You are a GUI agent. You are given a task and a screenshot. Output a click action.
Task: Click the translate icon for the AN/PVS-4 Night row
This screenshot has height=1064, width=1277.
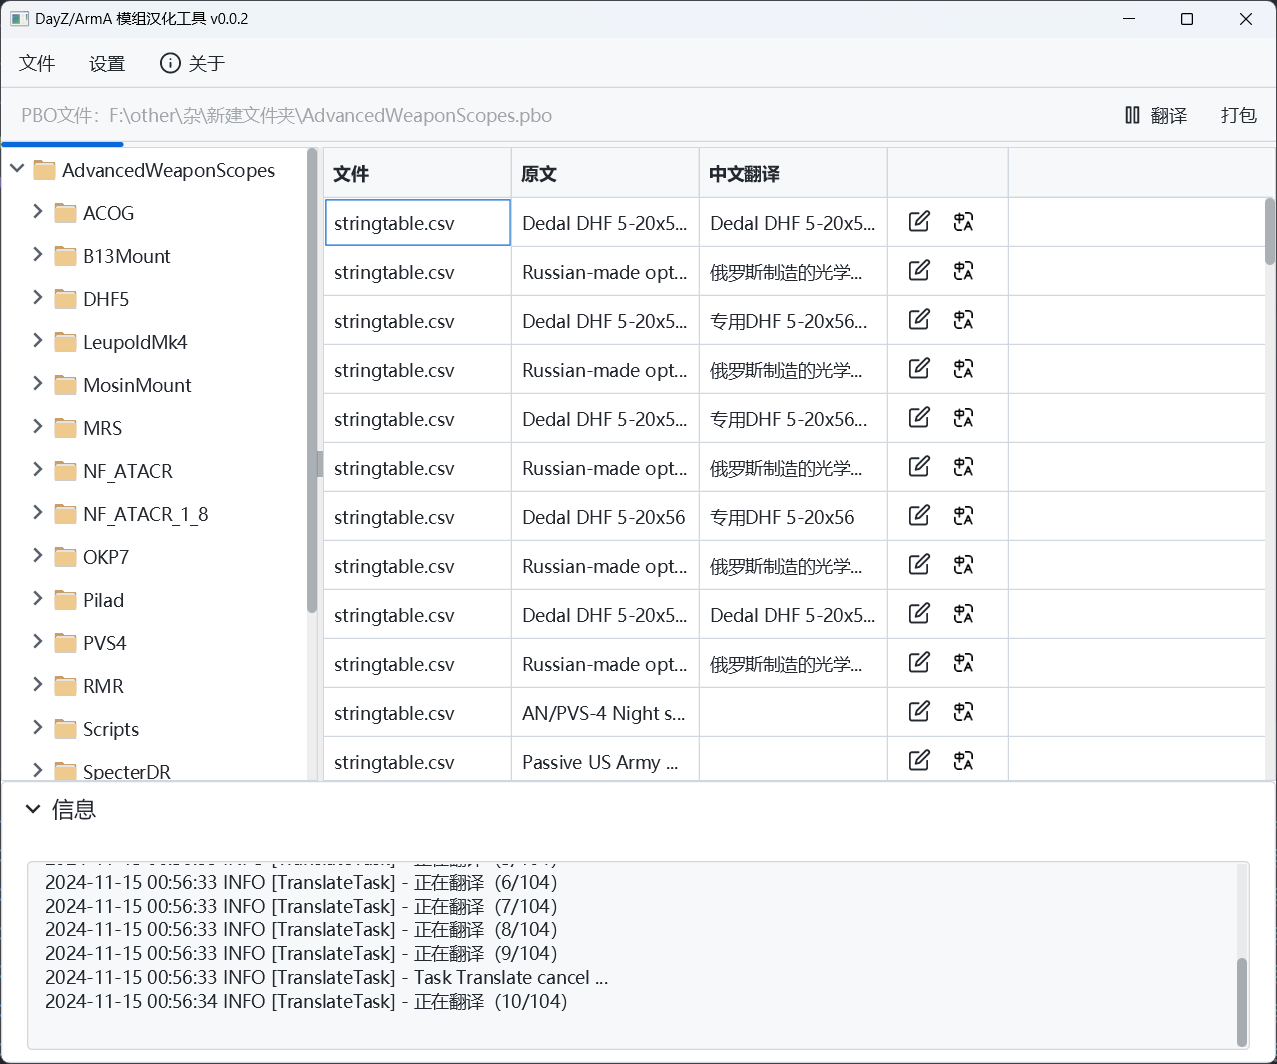pyautogui.click(x=963, y=712)
